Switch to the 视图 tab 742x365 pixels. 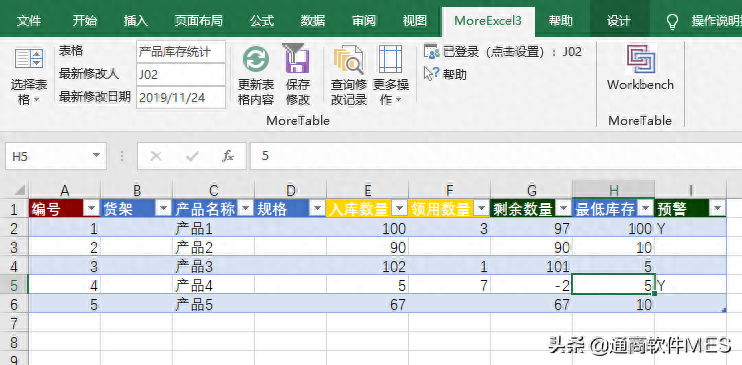(x=415, y=21)
